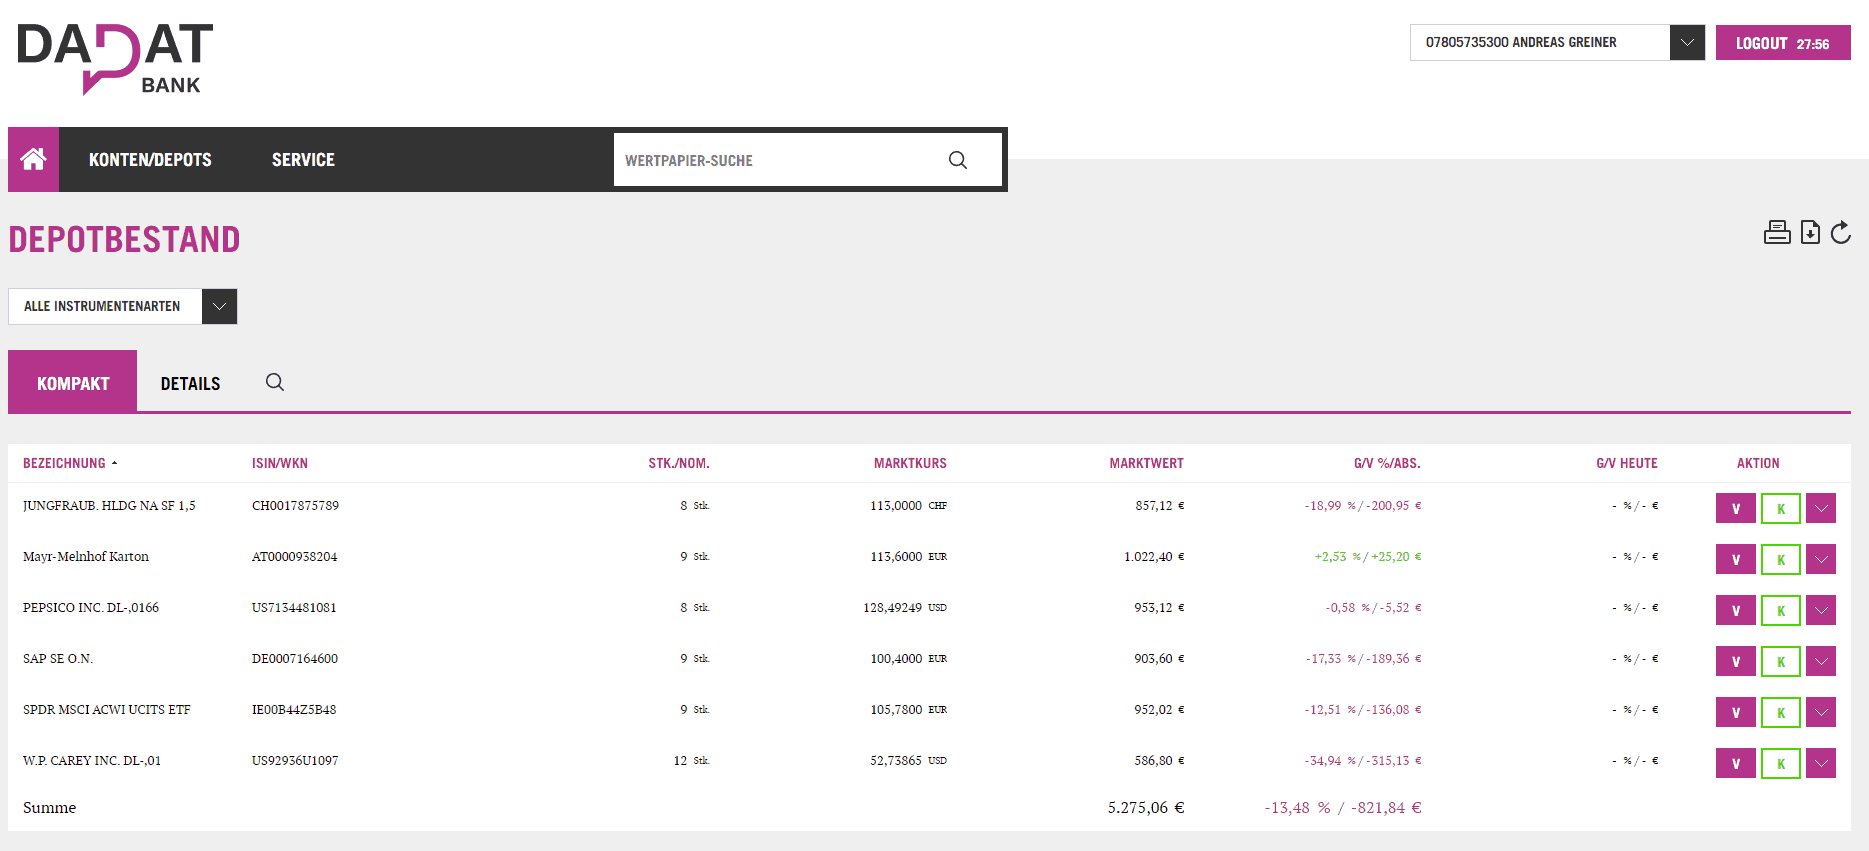Sell PEPSICO INC. with V button
This screenshot has height=851, width=1869.
tap(1735, 610)
